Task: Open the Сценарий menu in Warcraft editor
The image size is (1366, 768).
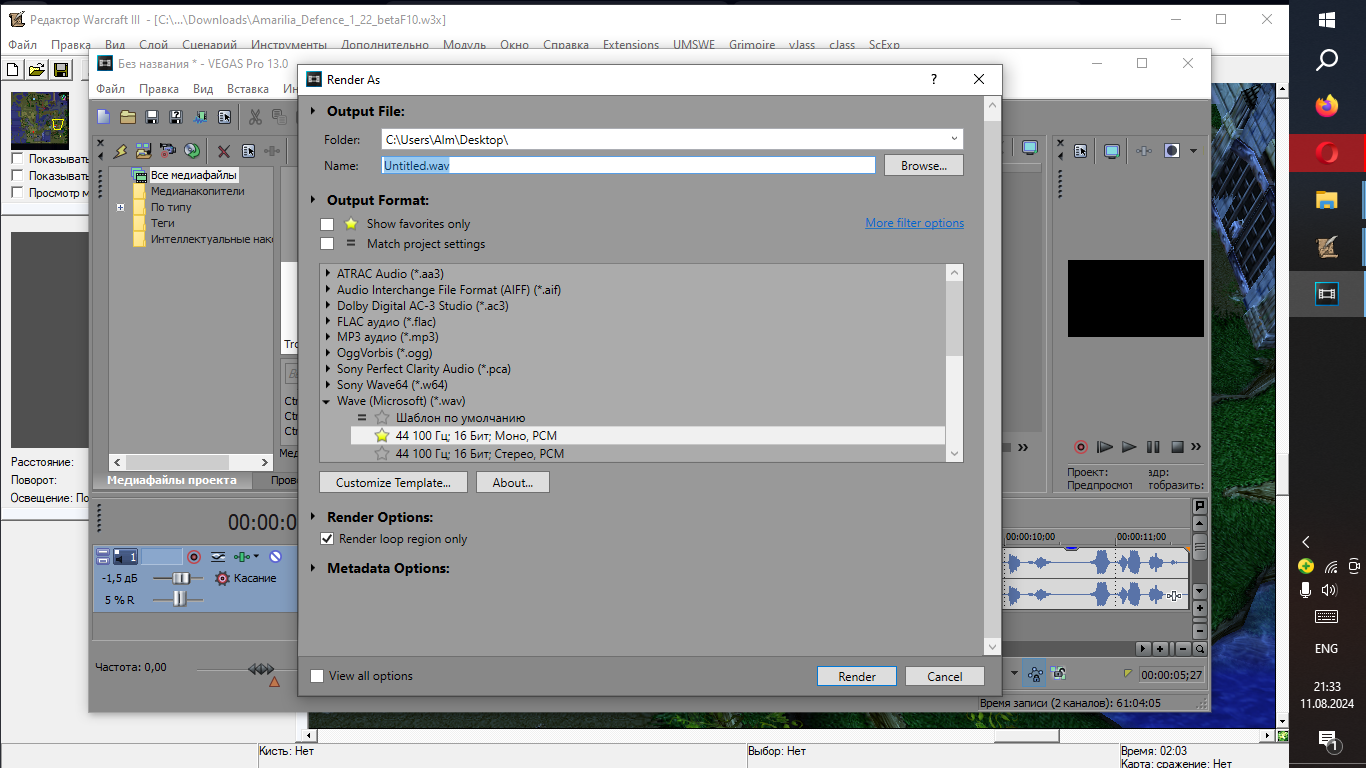Action: pos(209,45)
